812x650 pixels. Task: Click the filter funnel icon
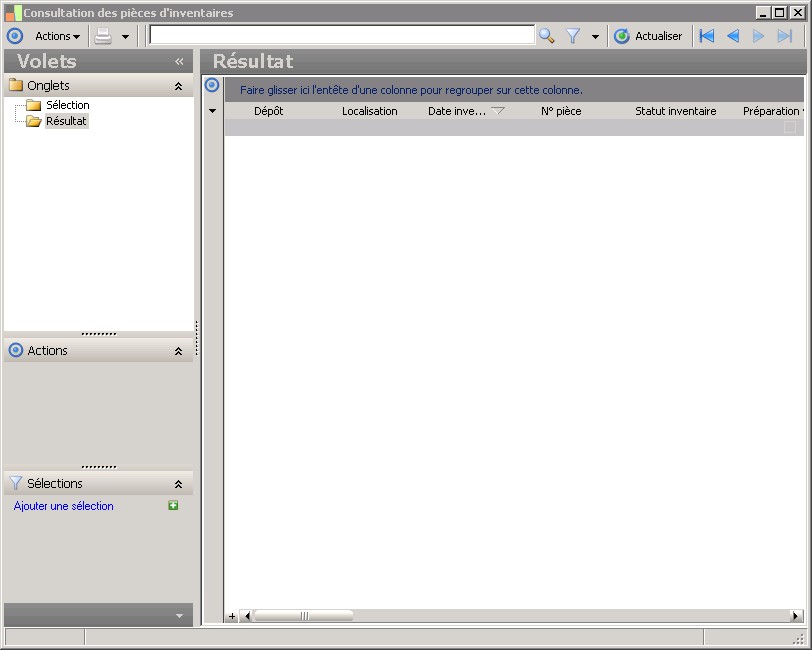[573, 36]
